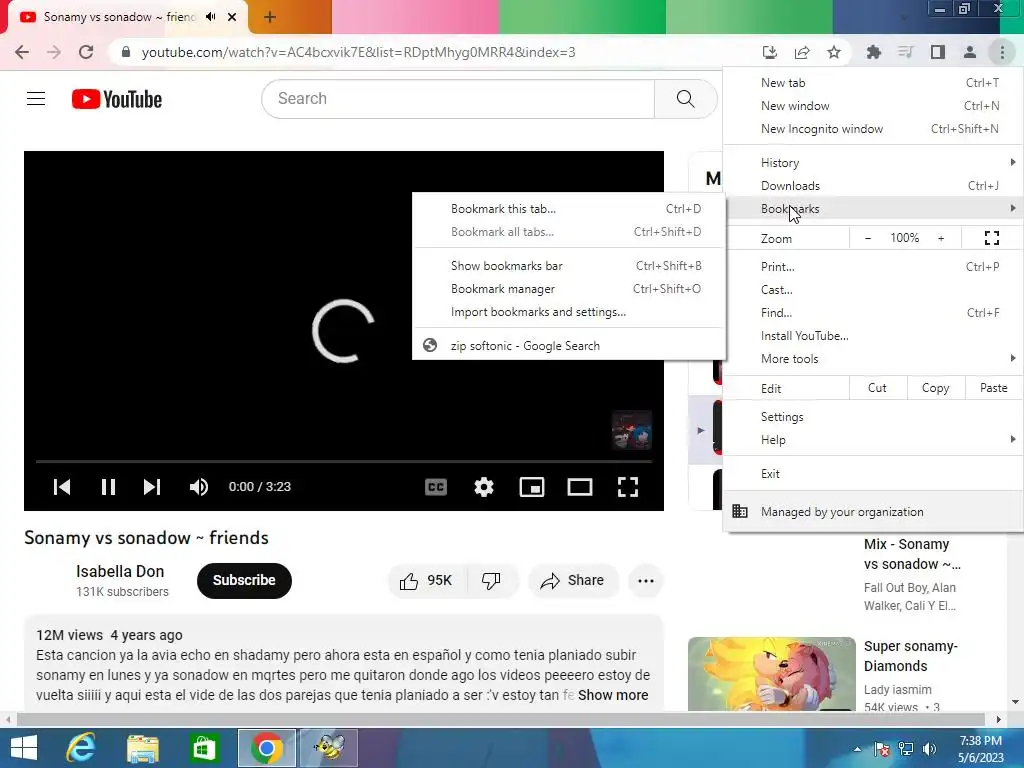The width and height of the screenshot is (1024, 768).
Task: Play the previous video in playlist
Action: coord(62,487)
